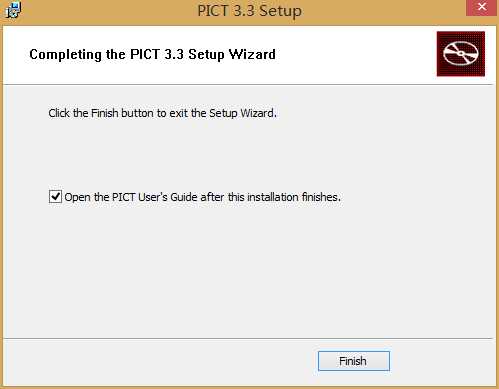The width and height of the screenshot is (499, 389).
Task: Click the word 'Setup' in the window title
Action: pyautogui.click(x=281, y=11)
